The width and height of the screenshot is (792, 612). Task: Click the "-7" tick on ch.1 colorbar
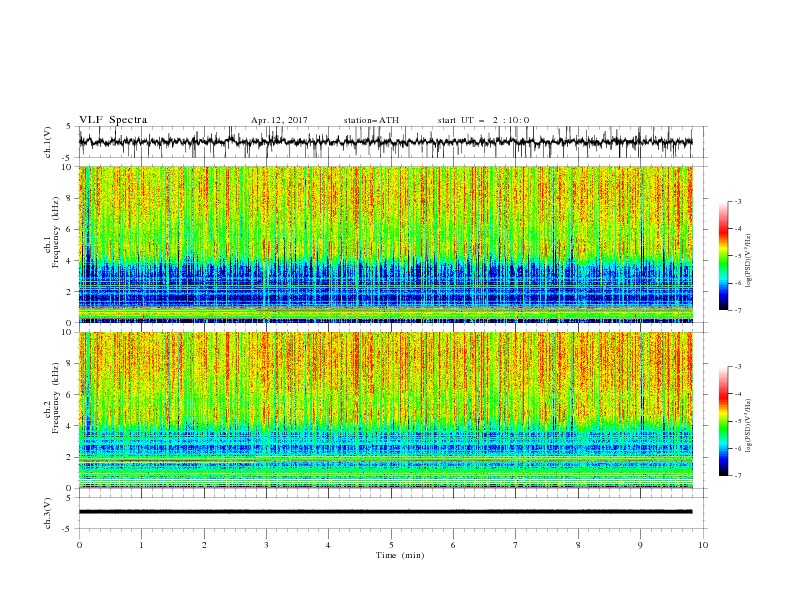coord(737,310)
